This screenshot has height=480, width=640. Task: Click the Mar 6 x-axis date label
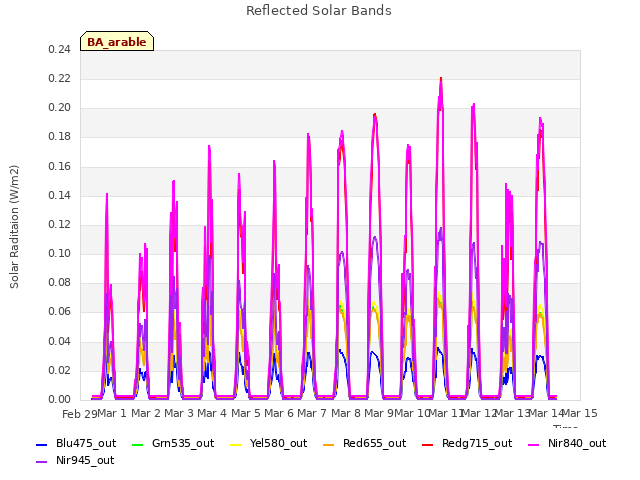[x=279, y=413]
